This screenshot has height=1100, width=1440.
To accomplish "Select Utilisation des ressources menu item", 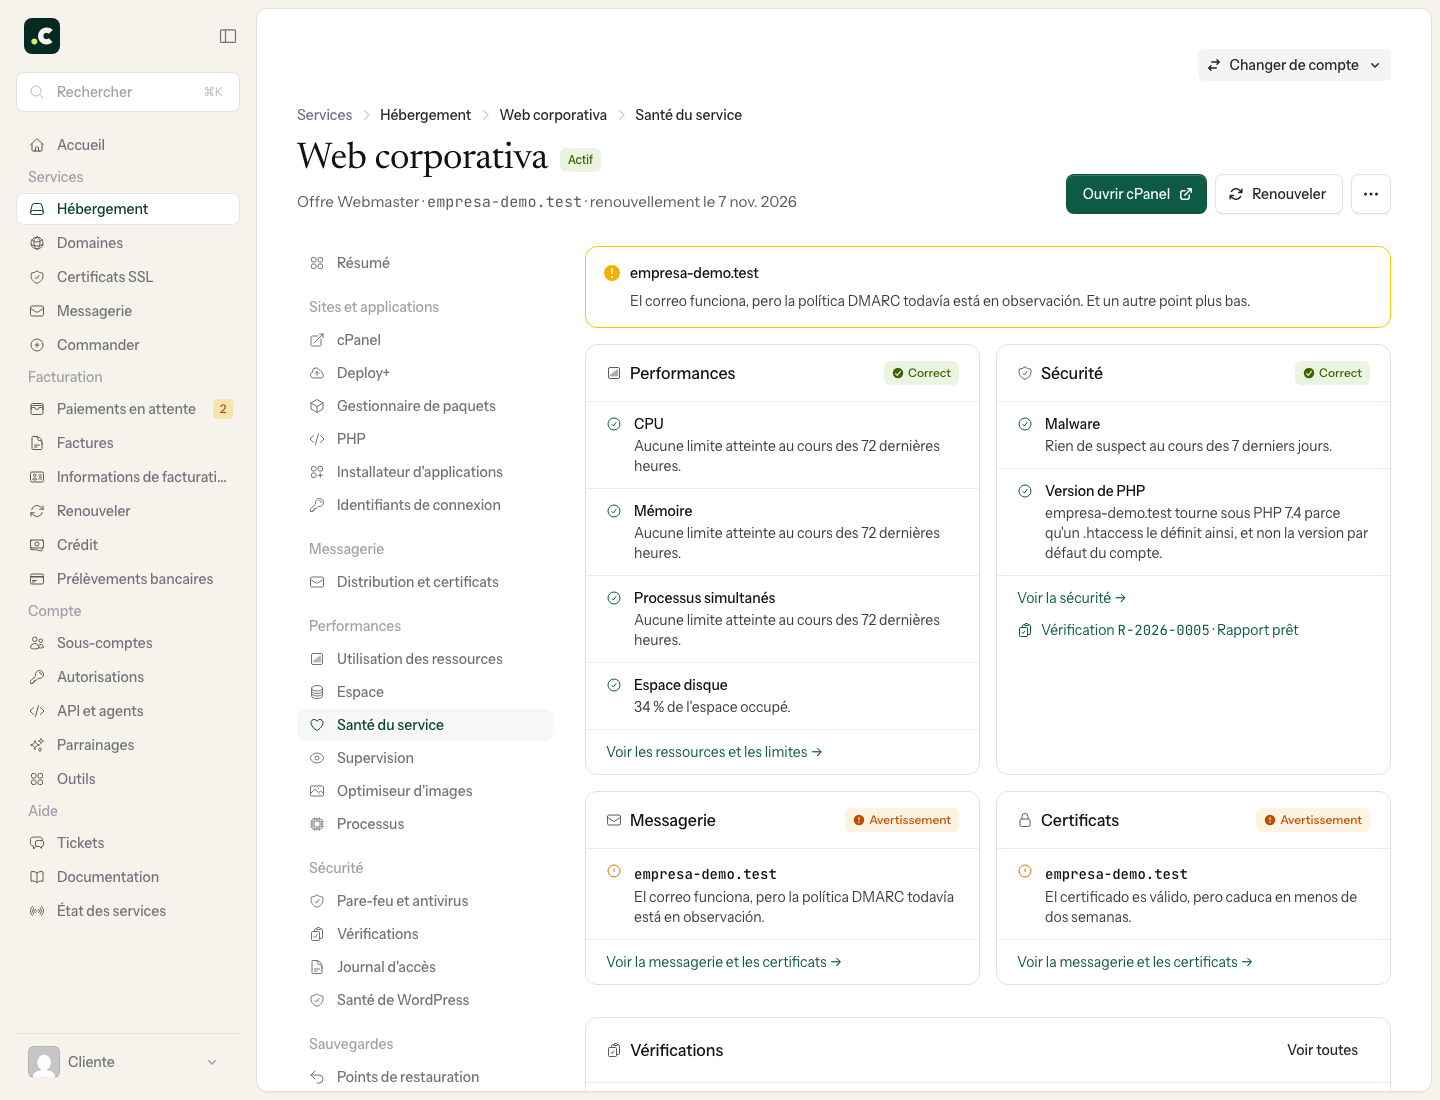I will pyautogui.click(x=425, y=659).
